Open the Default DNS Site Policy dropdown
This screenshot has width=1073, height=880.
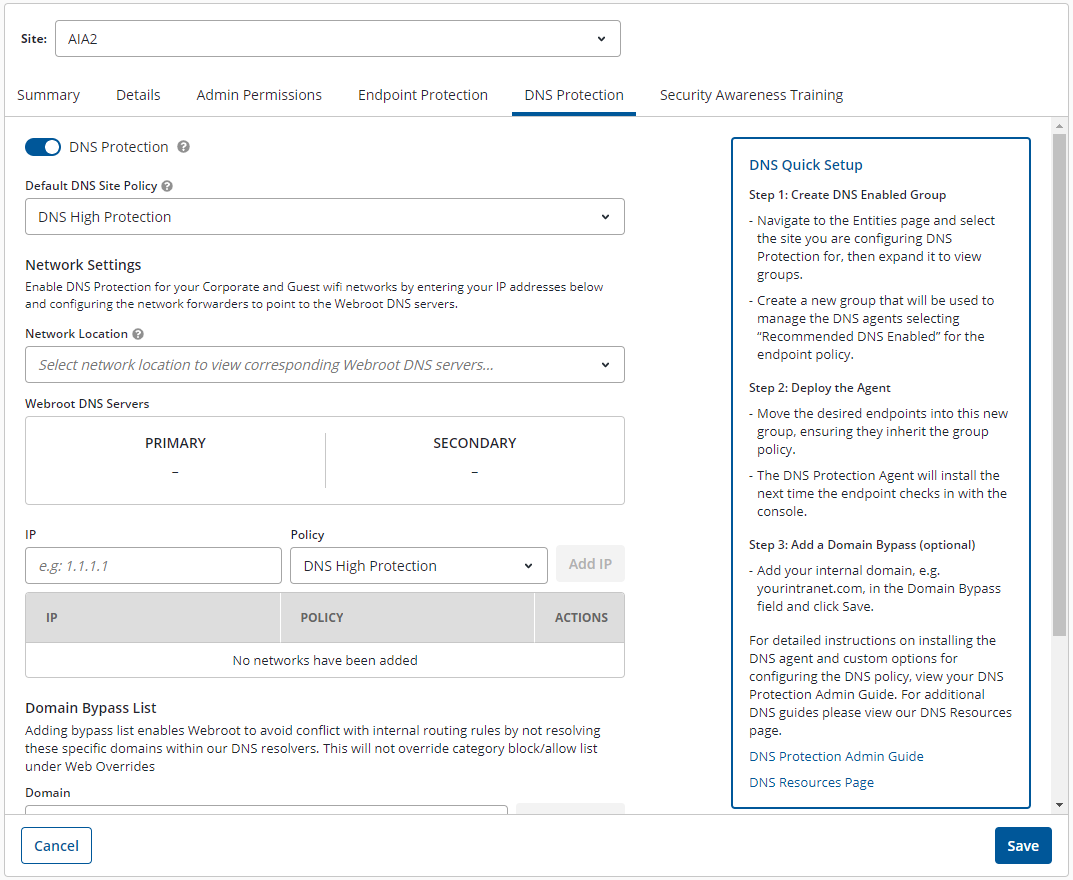point(324,217)
